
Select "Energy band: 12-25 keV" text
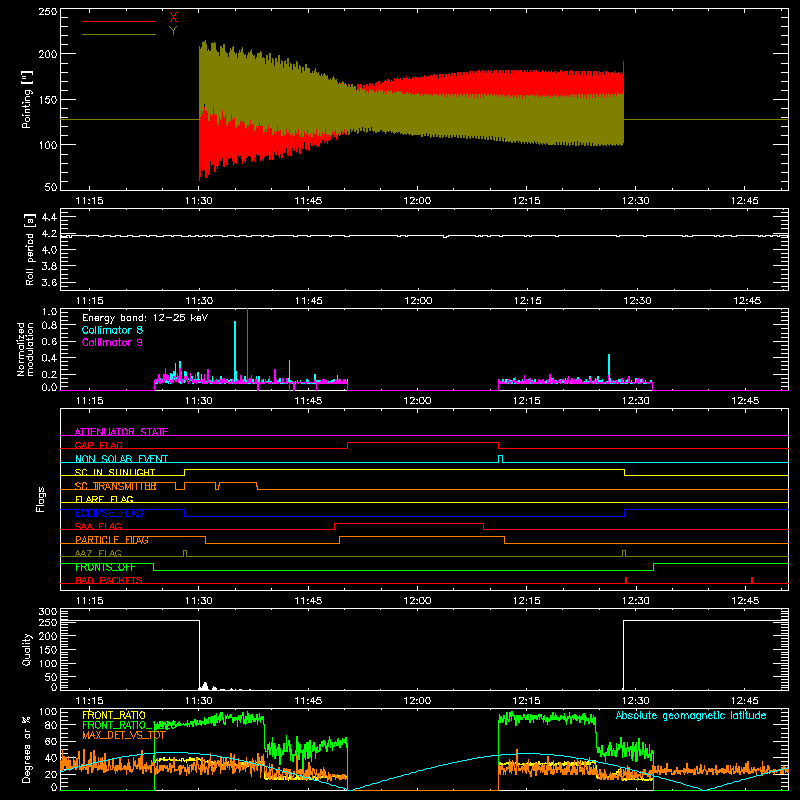pyautogui.click(x=145, y=318)
